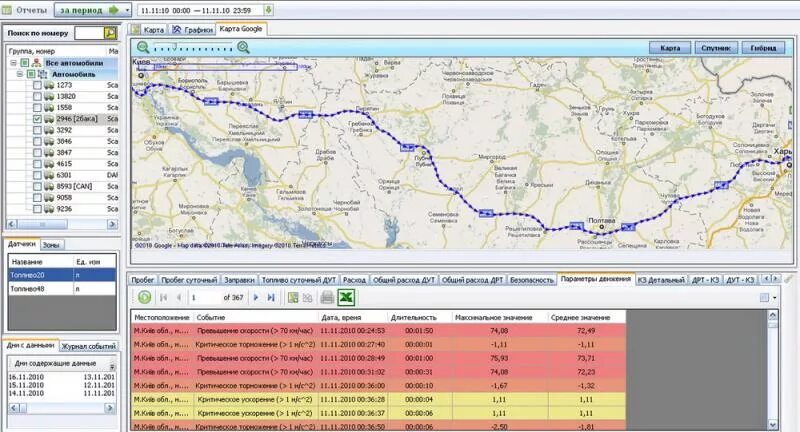Click the Reports icon at top left
Image resolution: width=800 pixels, height=432 pixels.
pos(7,10)
